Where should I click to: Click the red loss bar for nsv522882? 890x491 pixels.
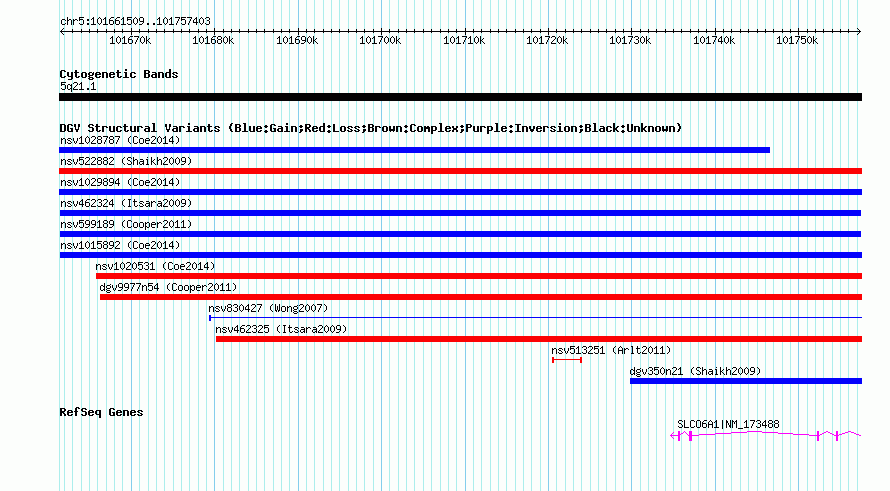click(460, 171)
